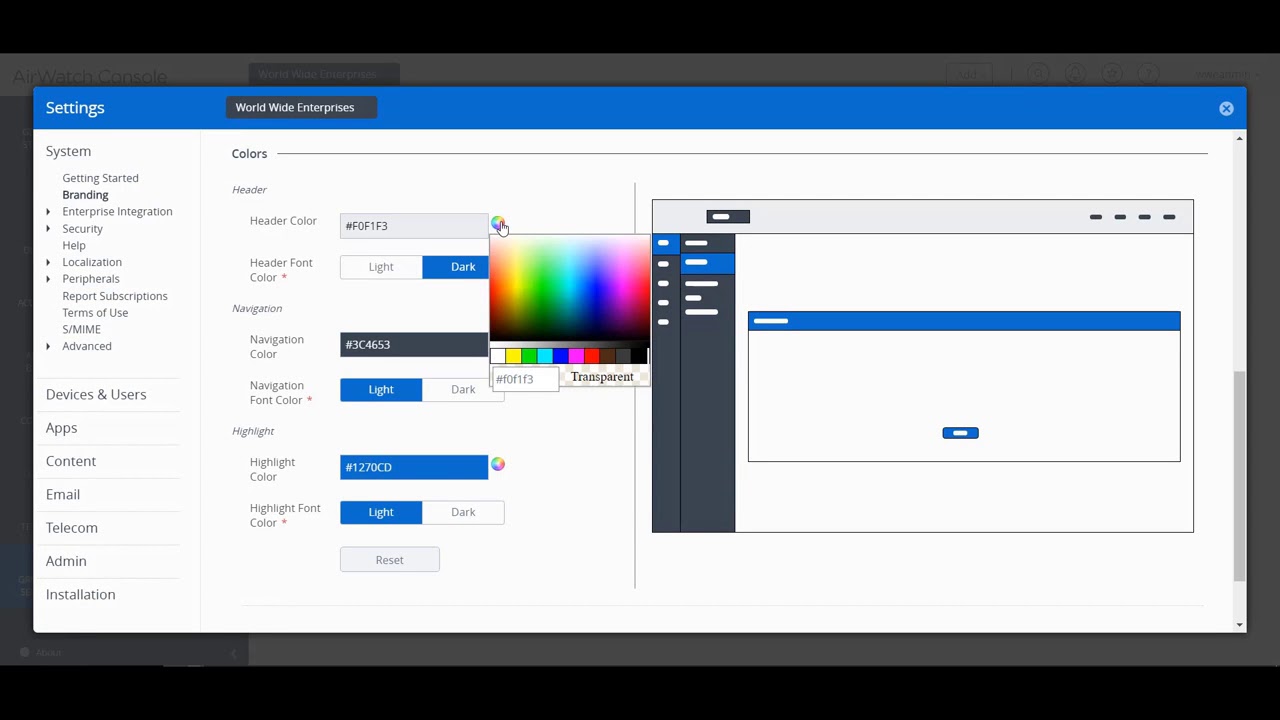Click the Header Color picker wheel icon
This screenshot has height=720, width=1280.
tap(498, 223)
